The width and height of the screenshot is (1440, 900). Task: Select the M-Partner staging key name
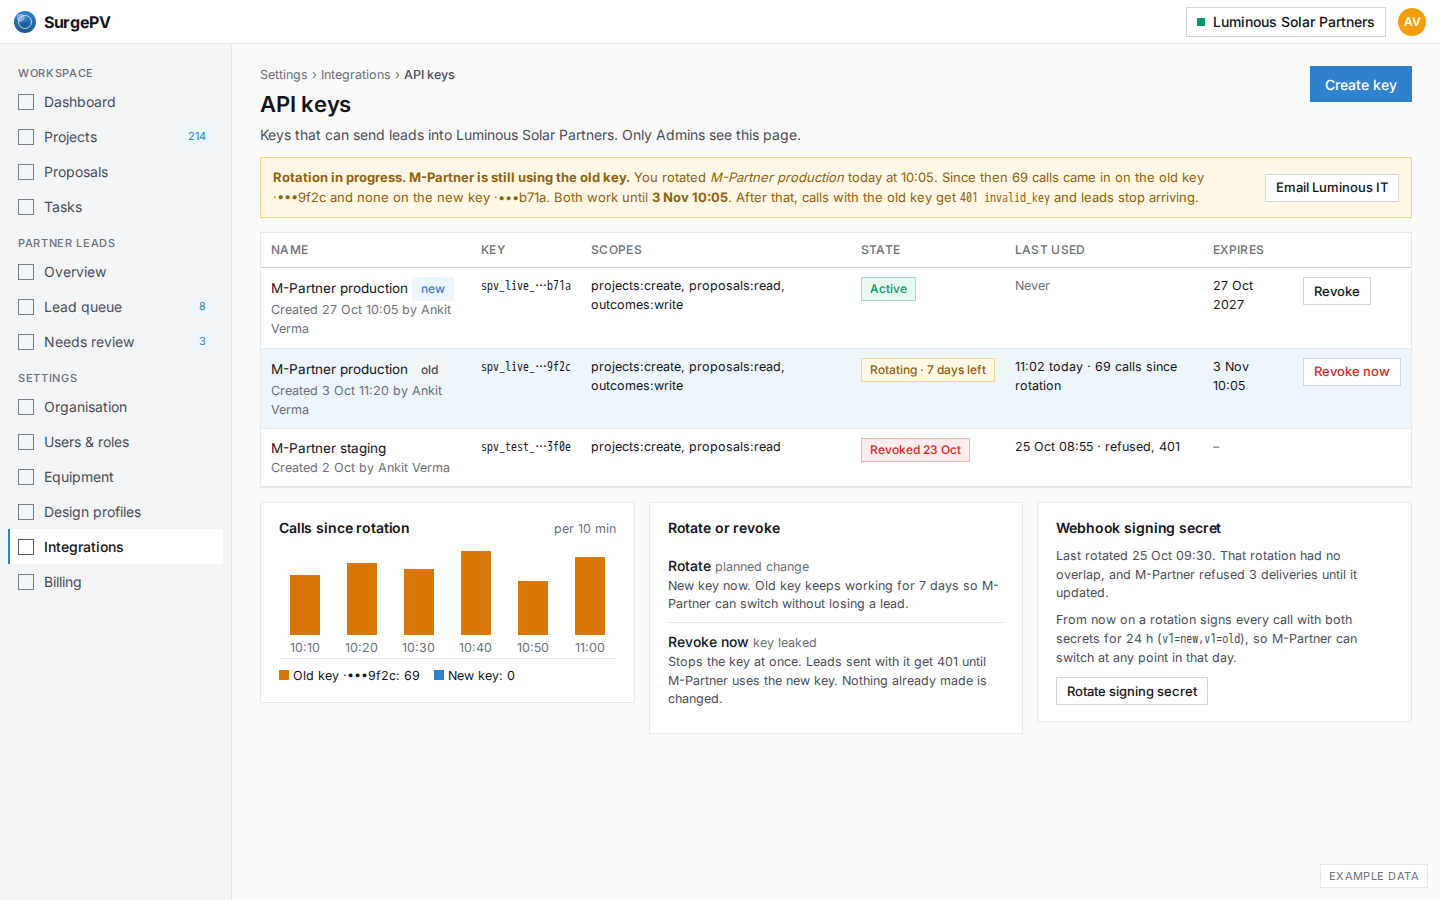(x=329, y=448)
